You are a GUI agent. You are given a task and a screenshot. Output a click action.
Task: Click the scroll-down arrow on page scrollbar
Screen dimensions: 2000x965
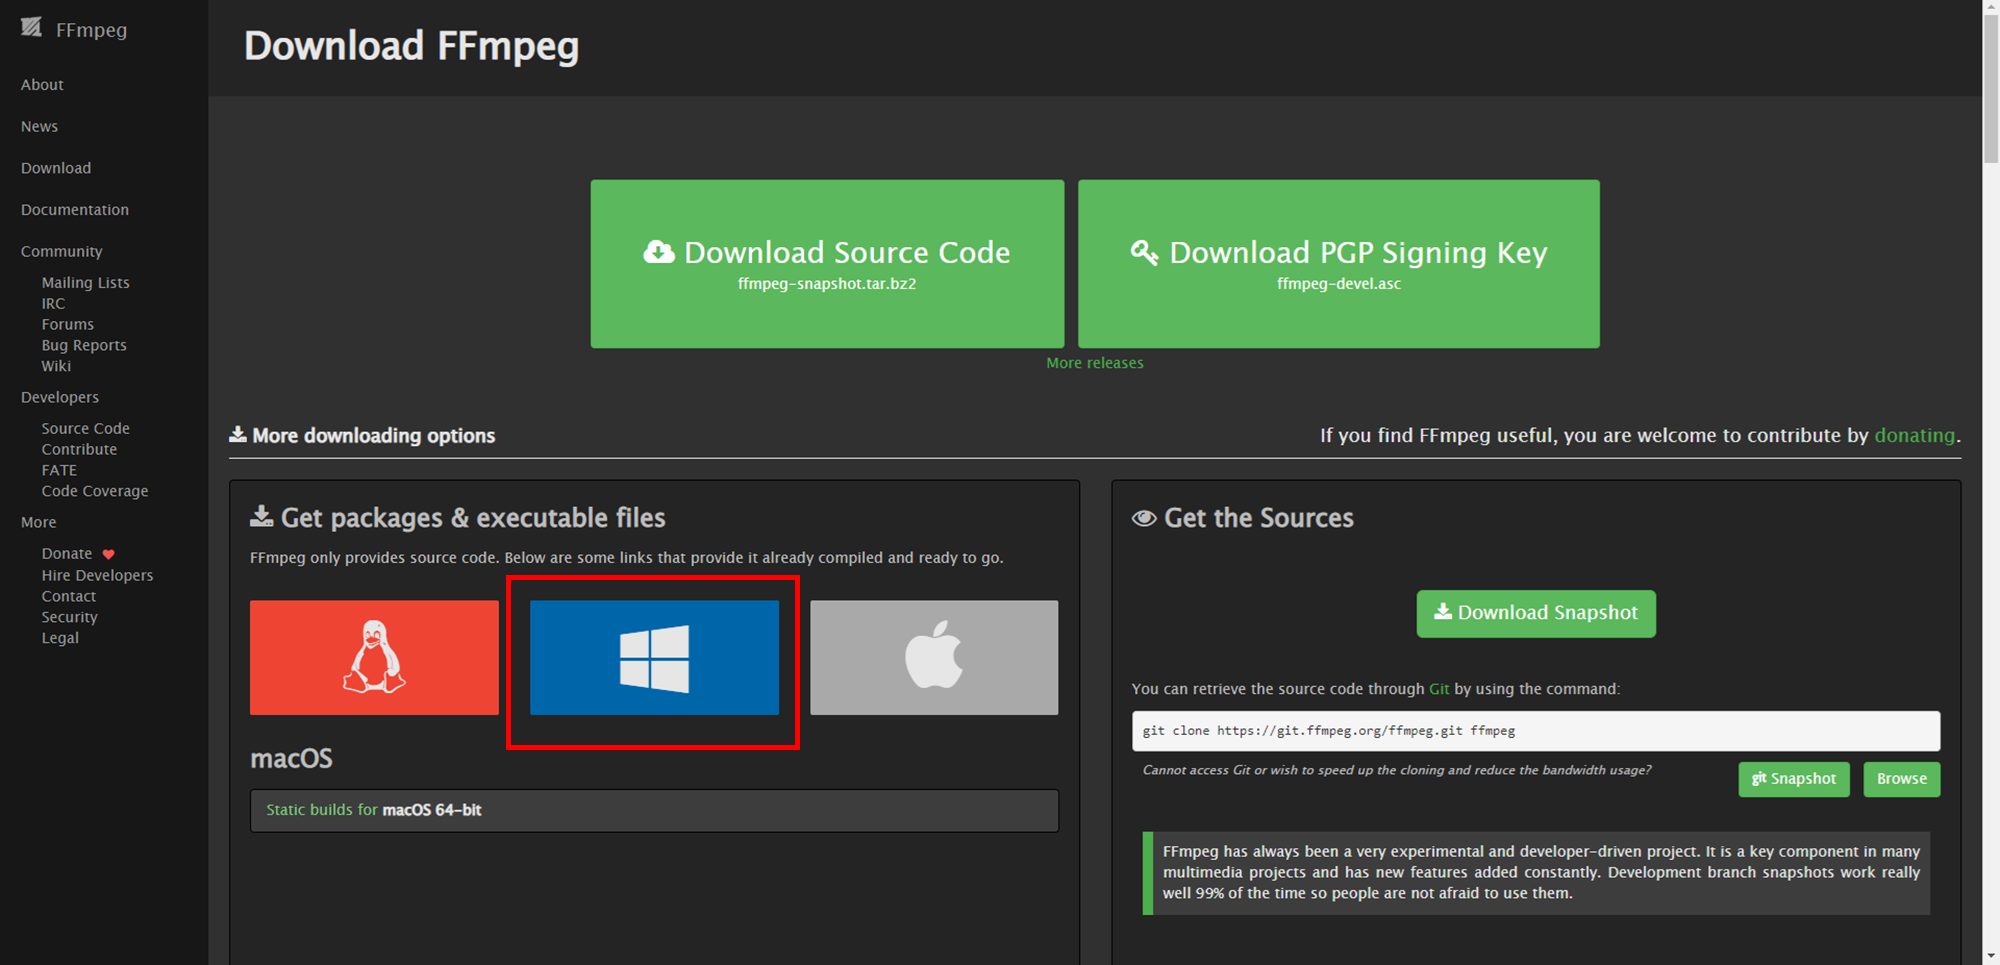(x=1990, y=955)
